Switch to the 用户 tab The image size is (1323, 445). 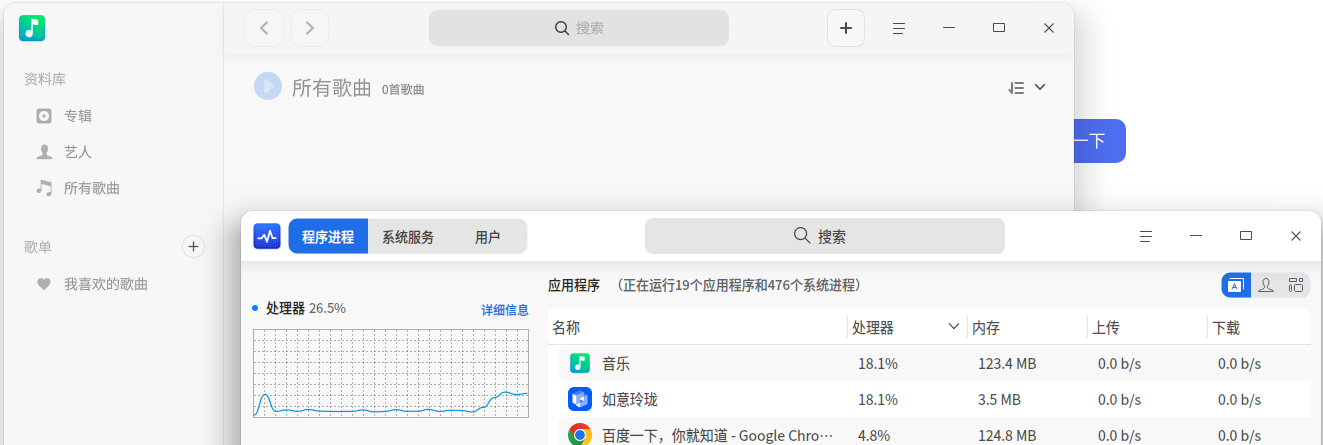tap(487, 237)
